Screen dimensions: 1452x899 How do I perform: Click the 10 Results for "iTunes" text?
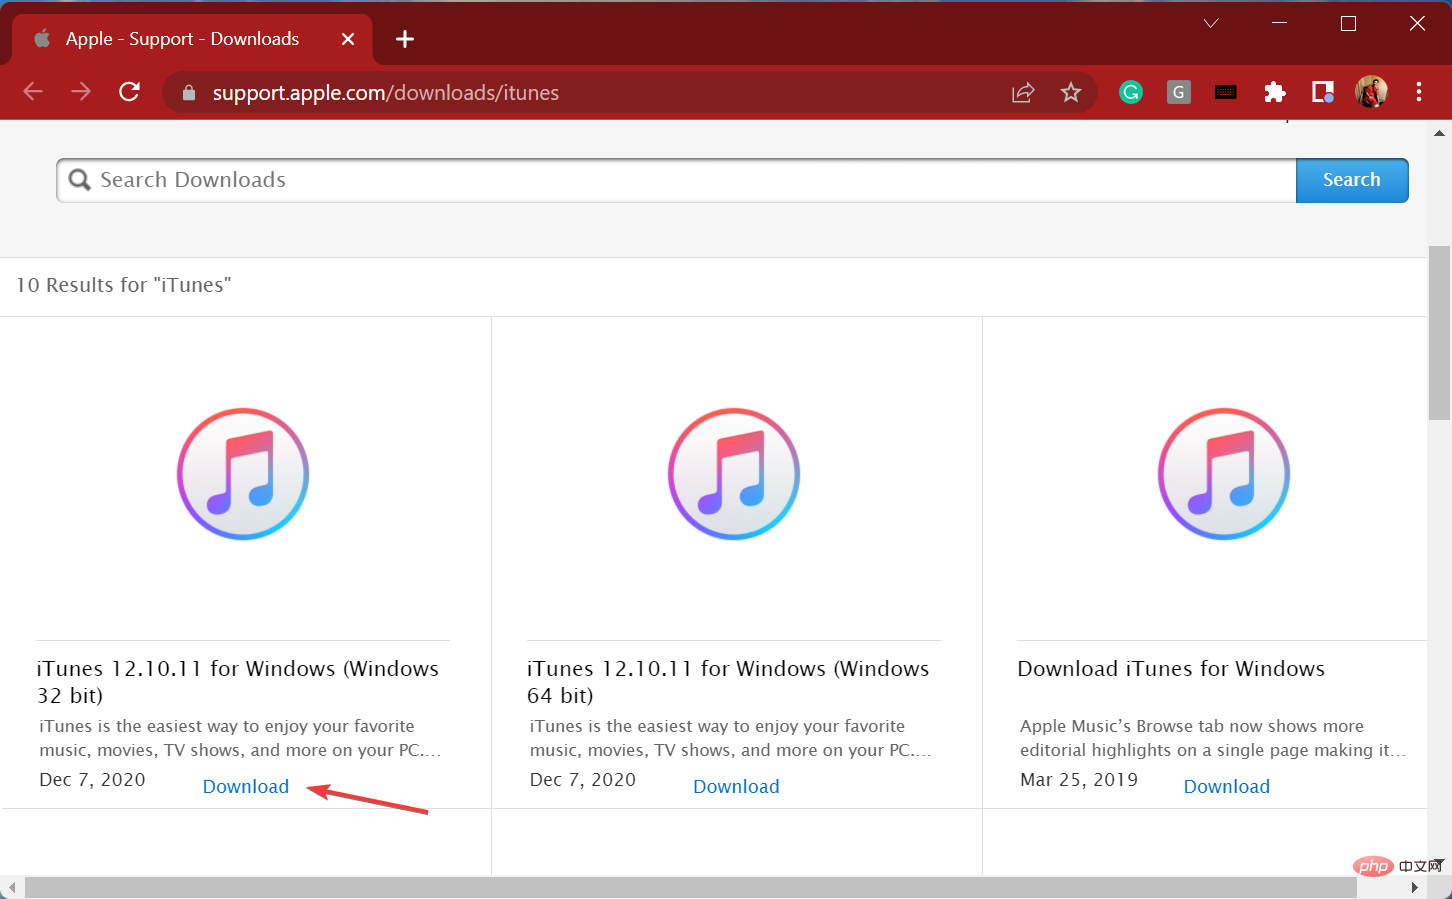pyautogui.click(x=124, y=285)
